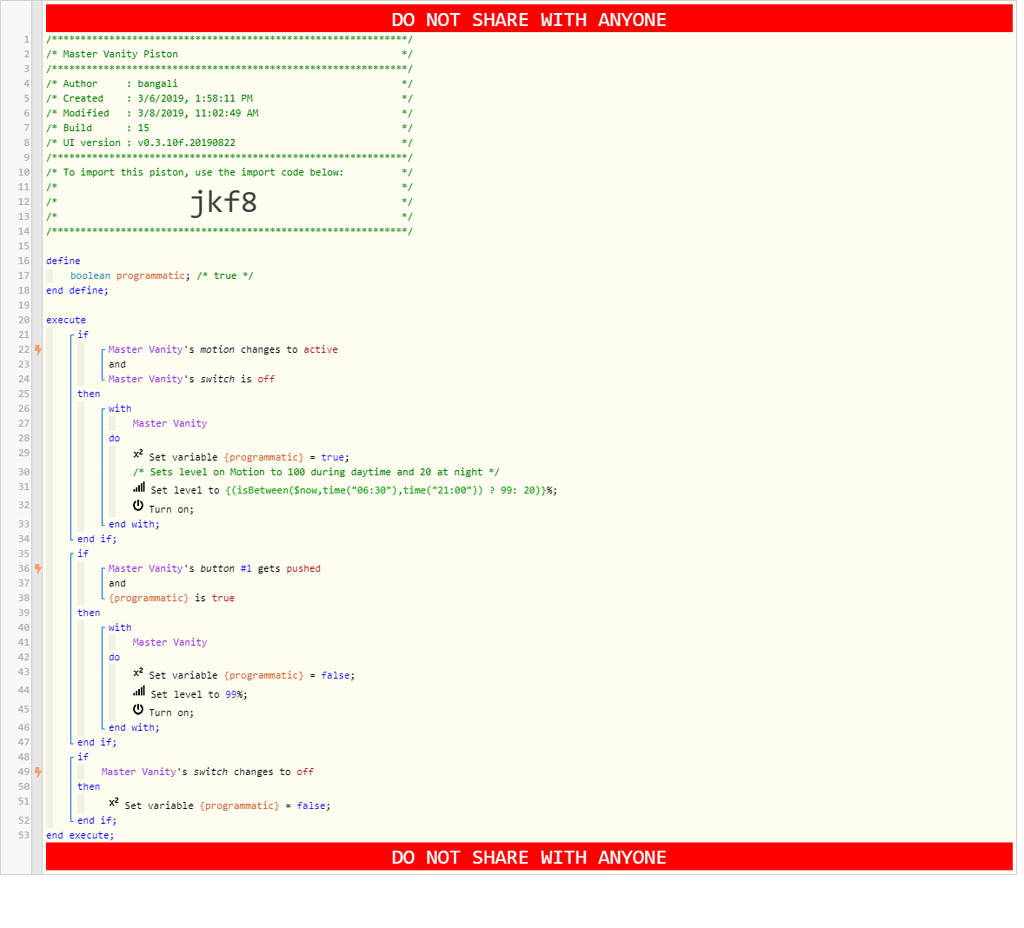Click the 'end execute;' statement
This screenshot has width=1024, height=928.
tap(80, 835)
